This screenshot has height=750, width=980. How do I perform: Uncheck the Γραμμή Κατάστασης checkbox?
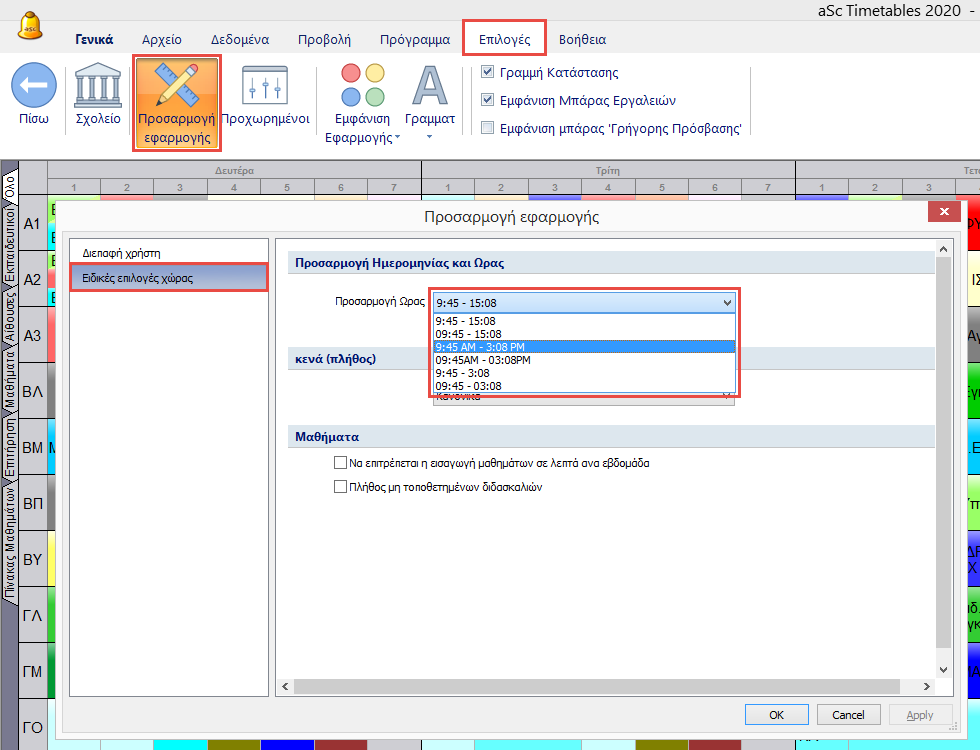pos(488,72)
